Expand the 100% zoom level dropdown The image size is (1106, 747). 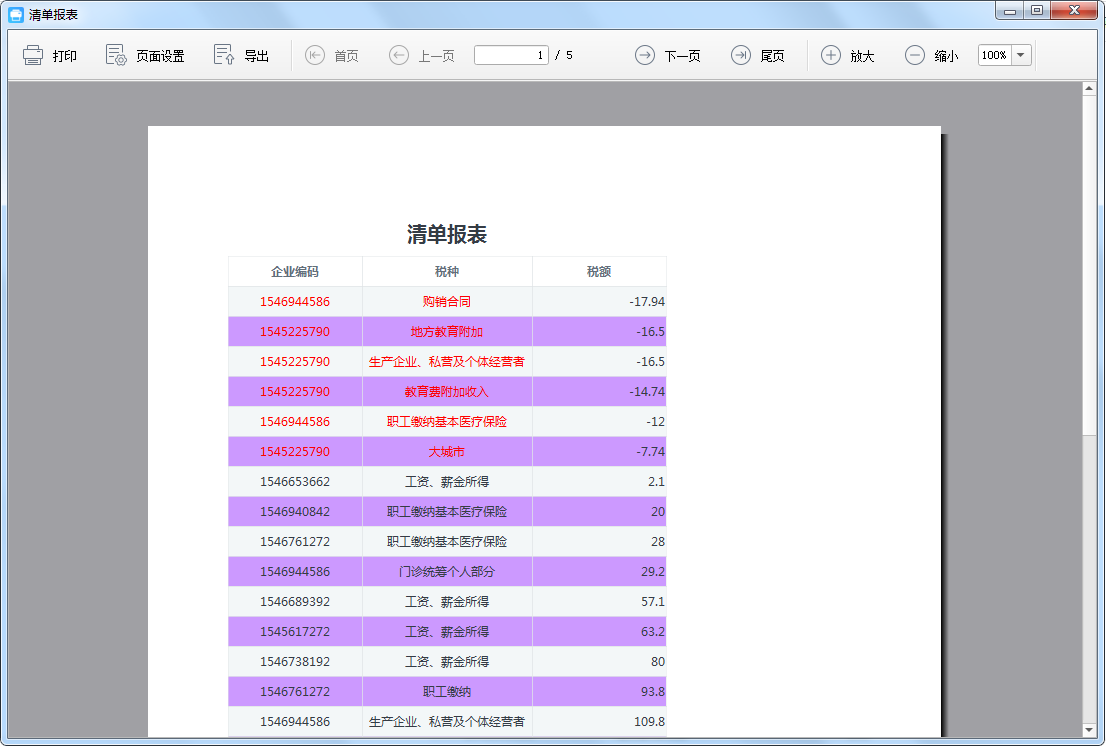(1021, 55)
